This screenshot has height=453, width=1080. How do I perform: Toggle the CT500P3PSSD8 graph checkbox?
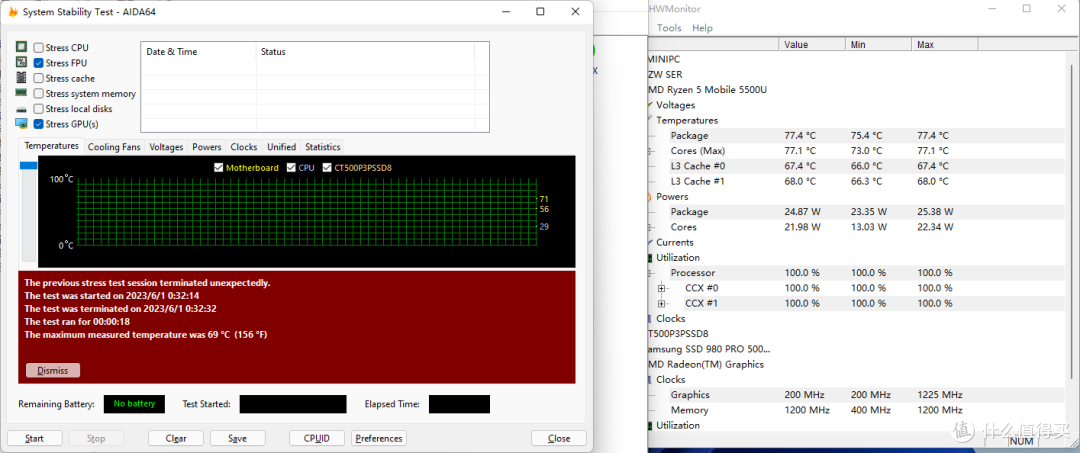coord(326,167)
